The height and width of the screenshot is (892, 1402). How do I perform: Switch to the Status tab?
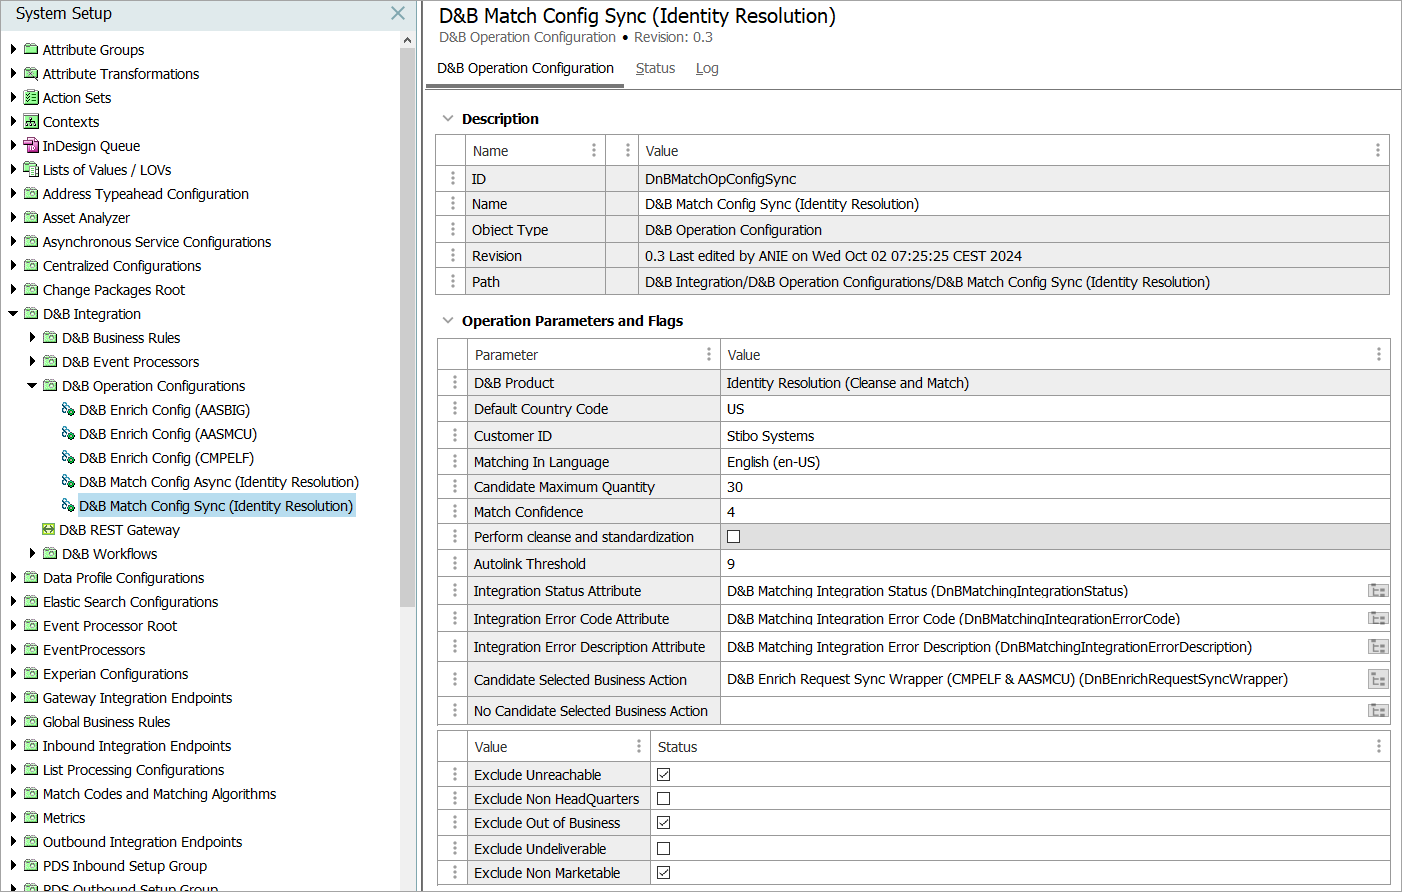click(655, 68)
